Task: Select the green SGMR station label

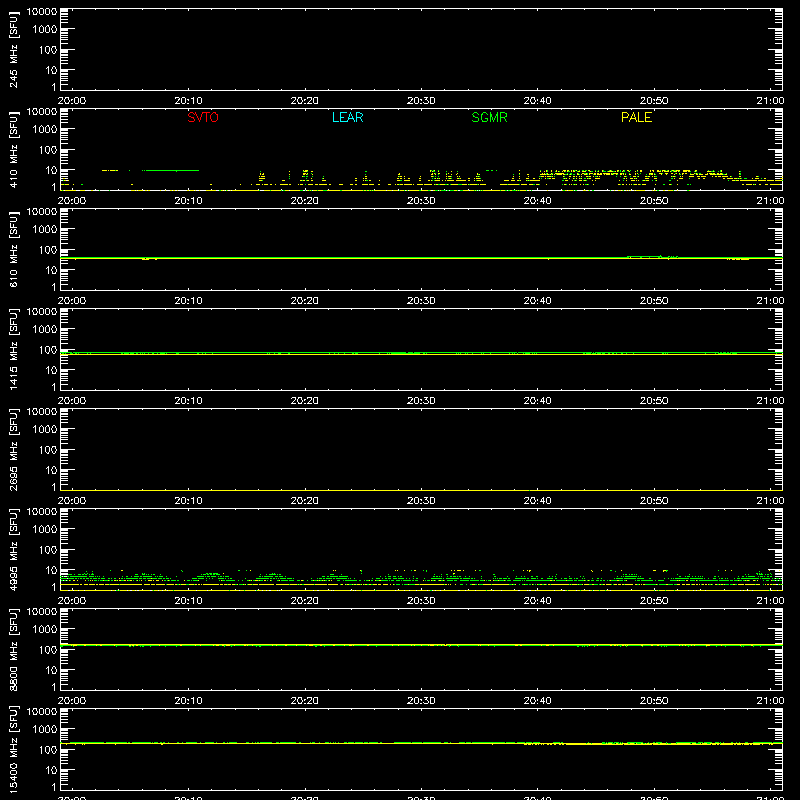Action: pyautogui.click(x=489, y=117)
